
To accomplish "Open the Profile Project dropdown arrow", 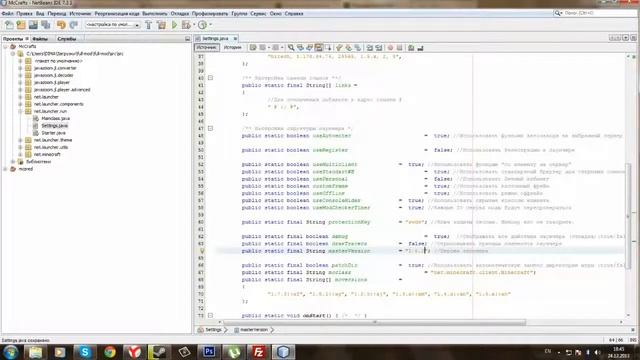I will 211,25.
